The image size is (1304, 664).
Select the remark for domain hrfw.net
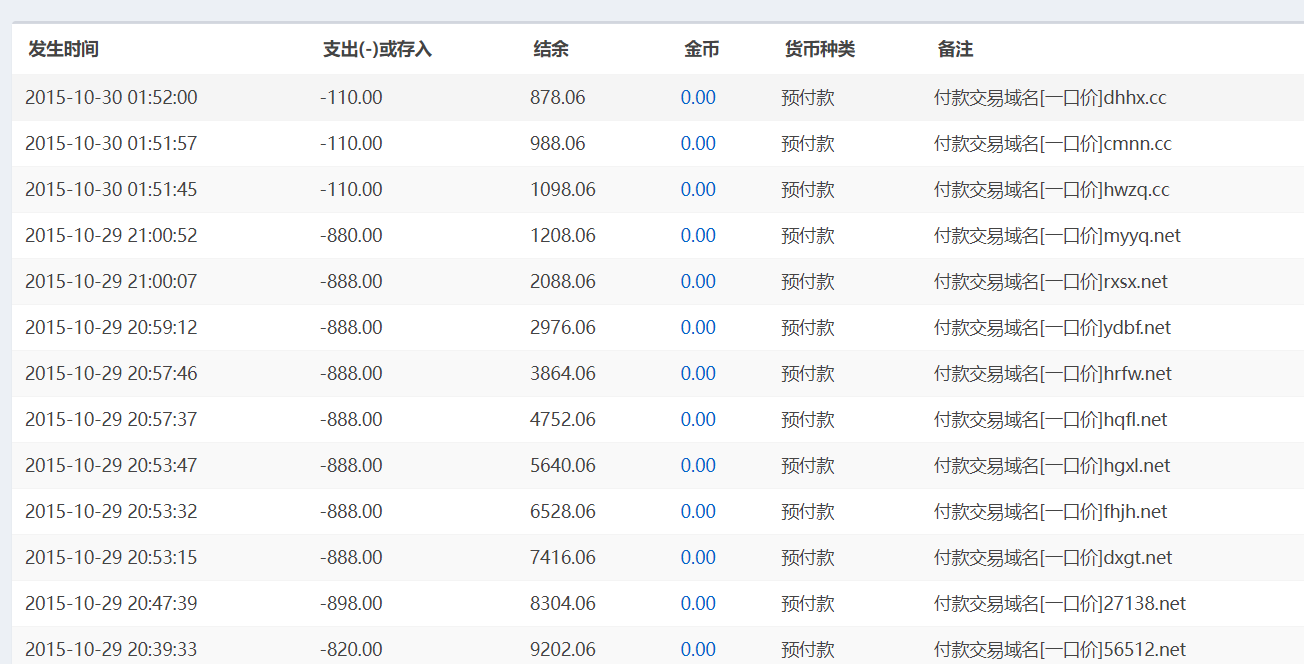[1052, 374]
